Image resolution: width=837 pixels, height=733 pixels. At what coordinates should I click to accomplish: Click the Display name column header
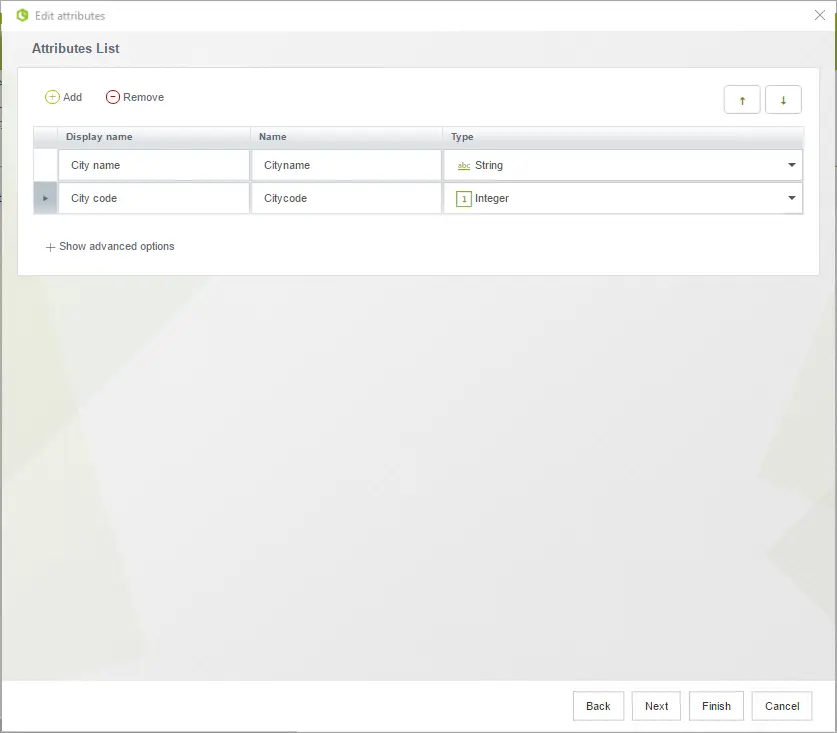pos(154,137)
